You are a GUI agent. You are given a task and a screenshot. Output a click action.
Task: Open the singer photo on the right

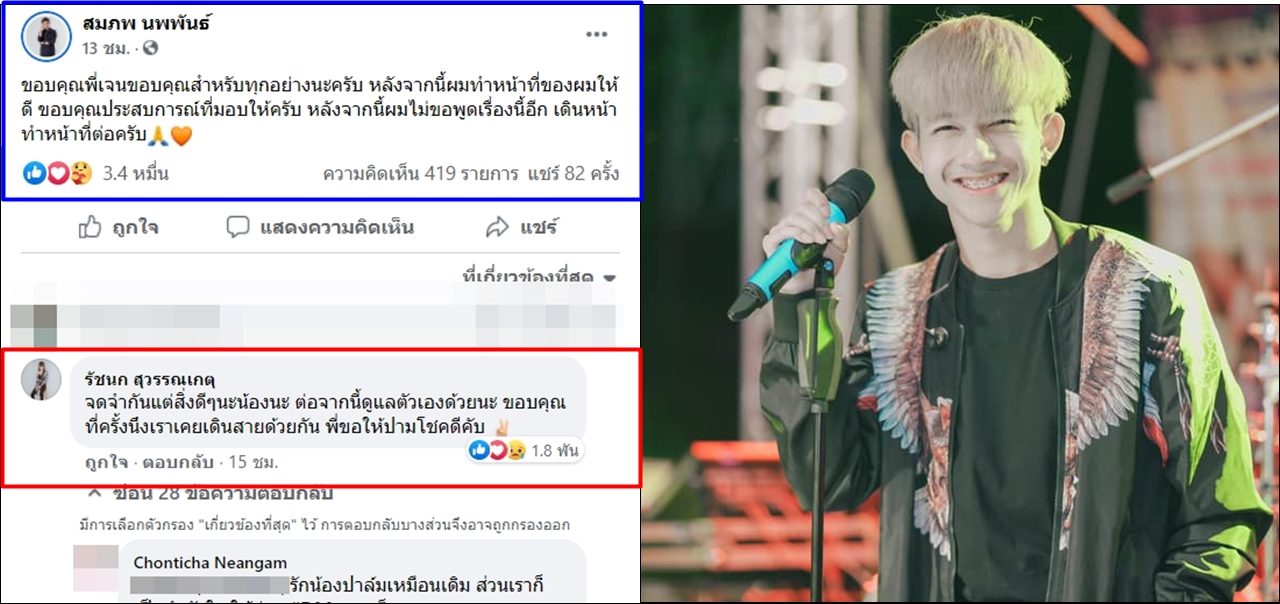click(x=961, y=303)
